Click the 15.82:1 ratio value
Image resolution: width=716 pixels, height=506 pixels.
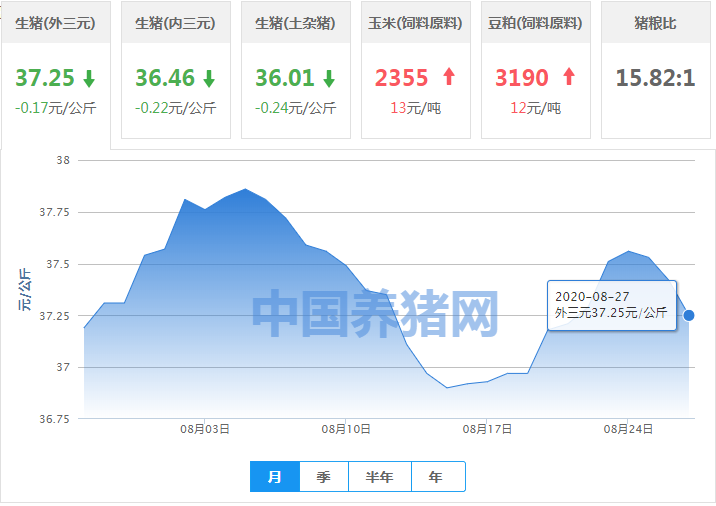(x=655, y=78)
